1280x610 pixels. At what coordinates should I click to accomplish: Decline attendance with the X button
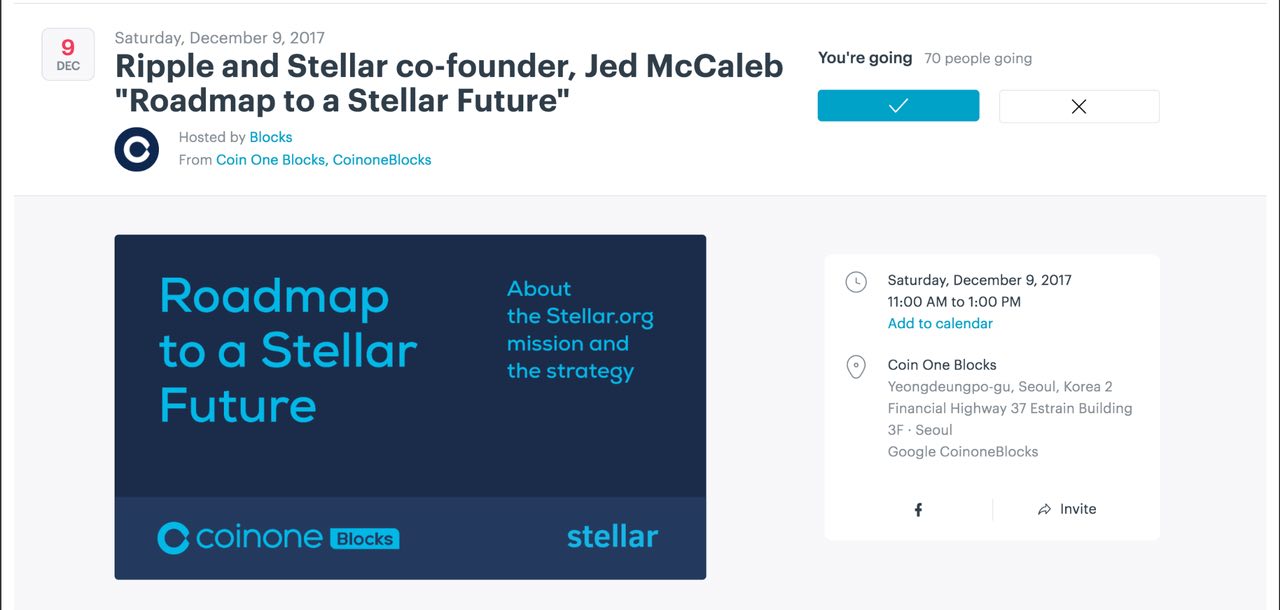pyautogui.click(x=1079, y=106)
